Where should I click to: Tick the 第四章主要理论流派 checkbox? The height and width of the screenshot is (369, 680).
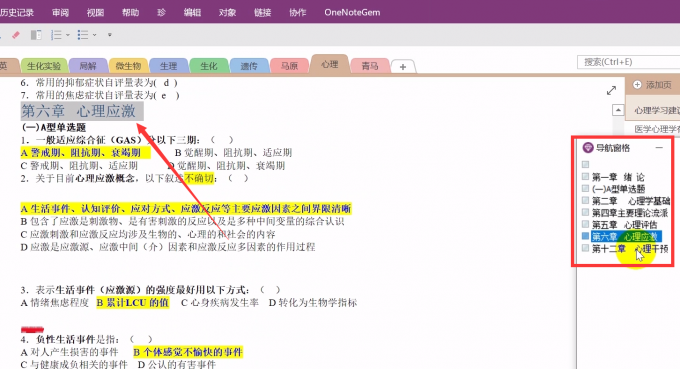[x=585, y=212]
